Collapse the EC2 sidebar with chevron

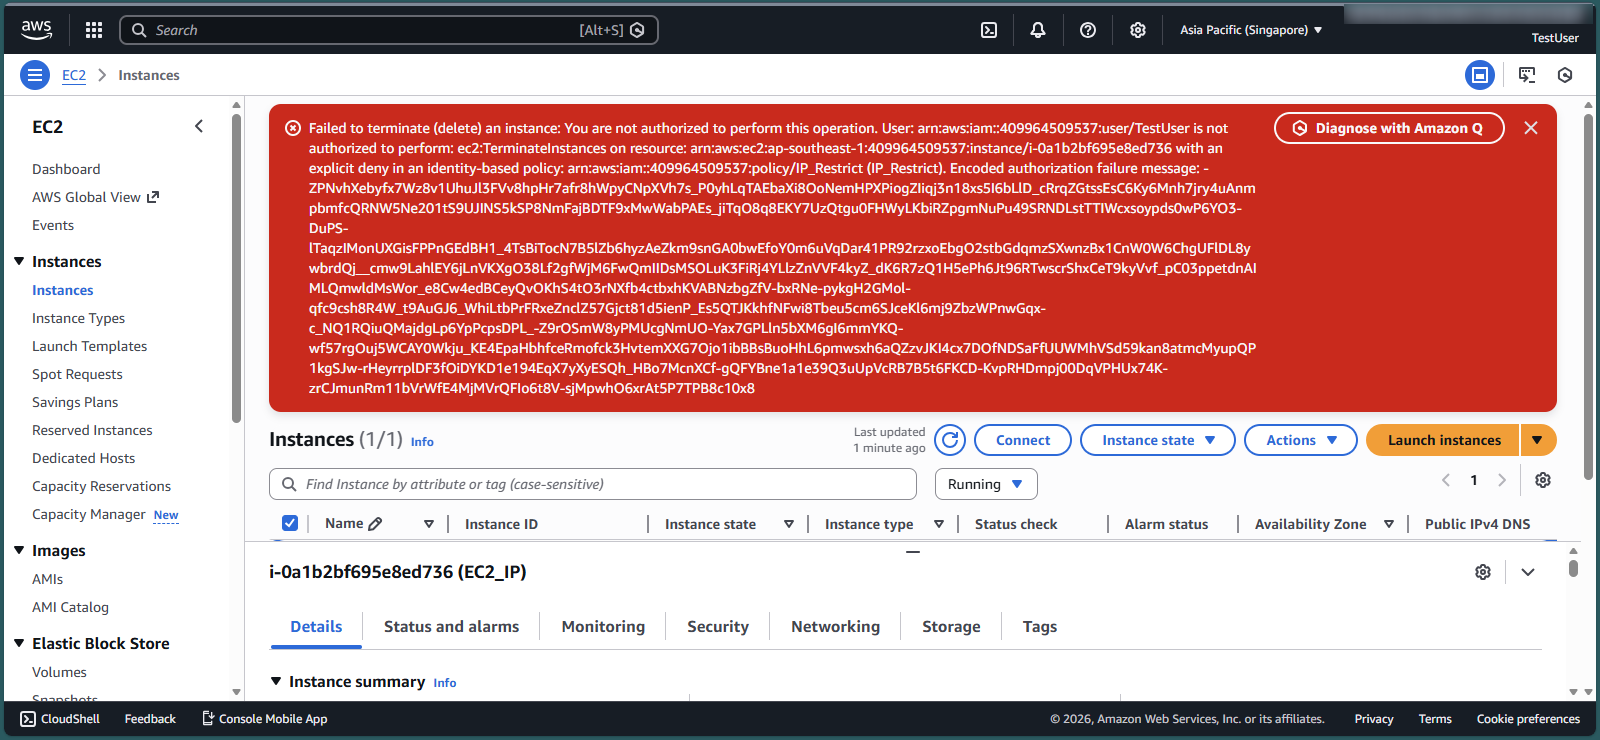(x=199, y=126)
